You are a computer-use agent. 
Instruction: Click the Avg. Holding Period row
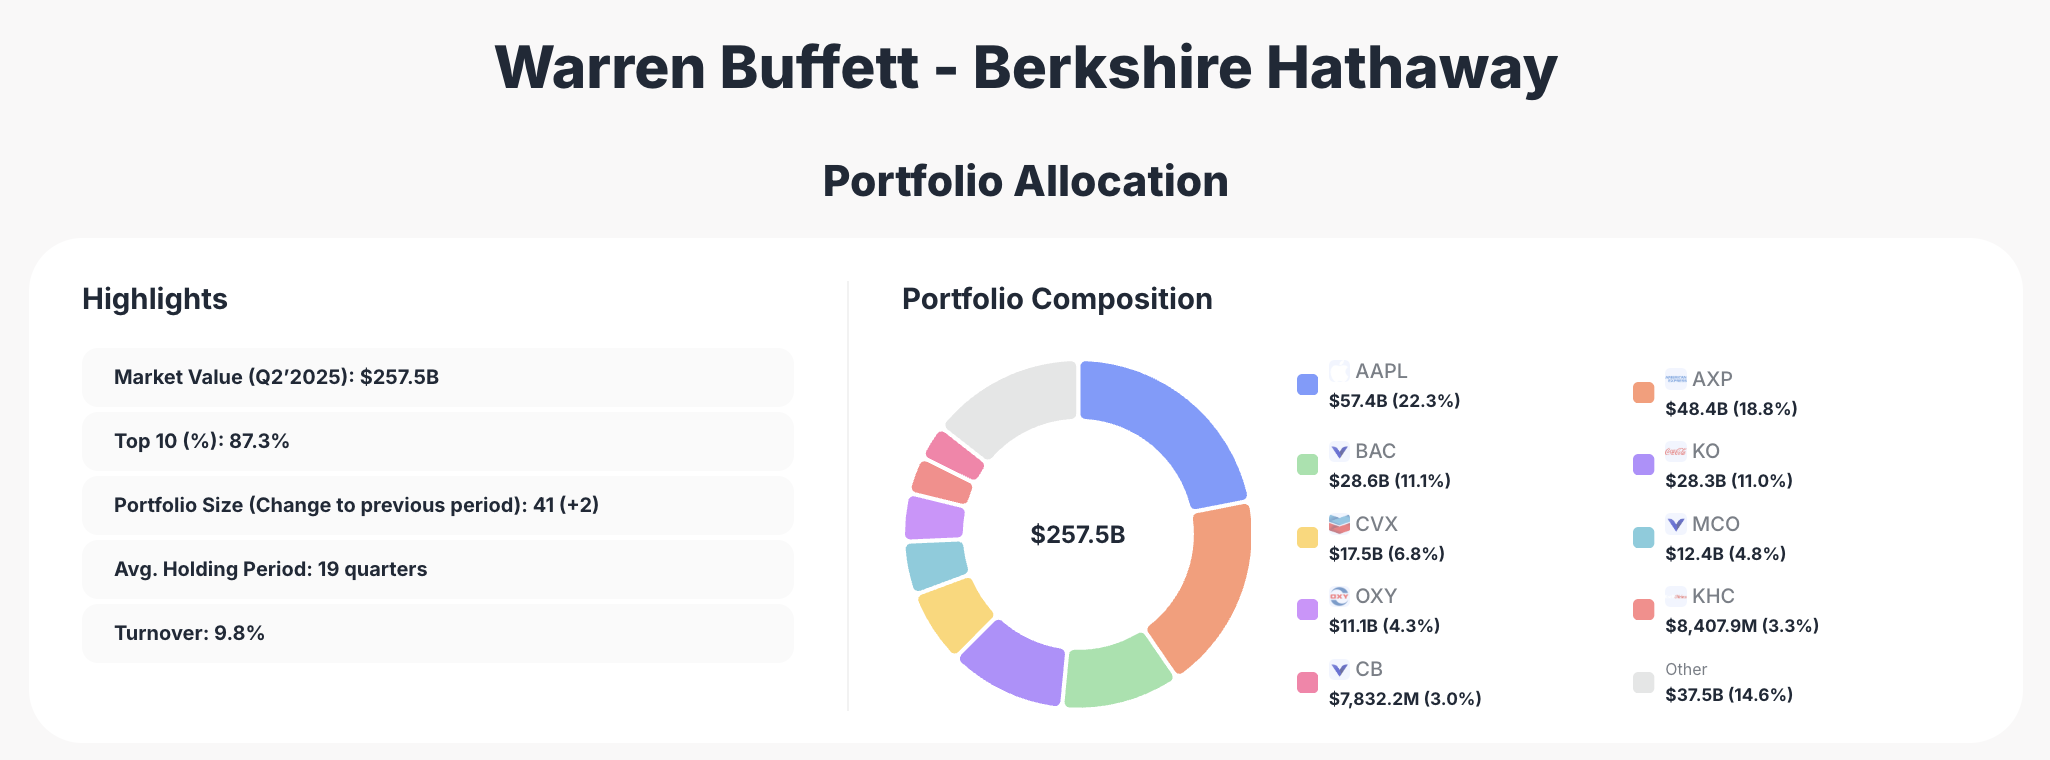[x=438, y=569]
